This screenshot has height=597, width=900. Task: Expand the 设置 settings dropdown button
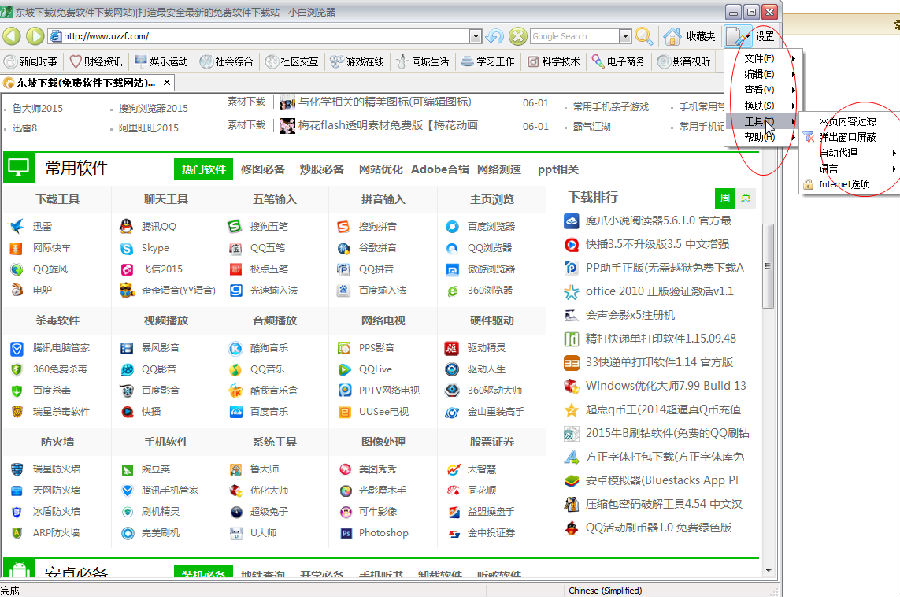[763, 36]
